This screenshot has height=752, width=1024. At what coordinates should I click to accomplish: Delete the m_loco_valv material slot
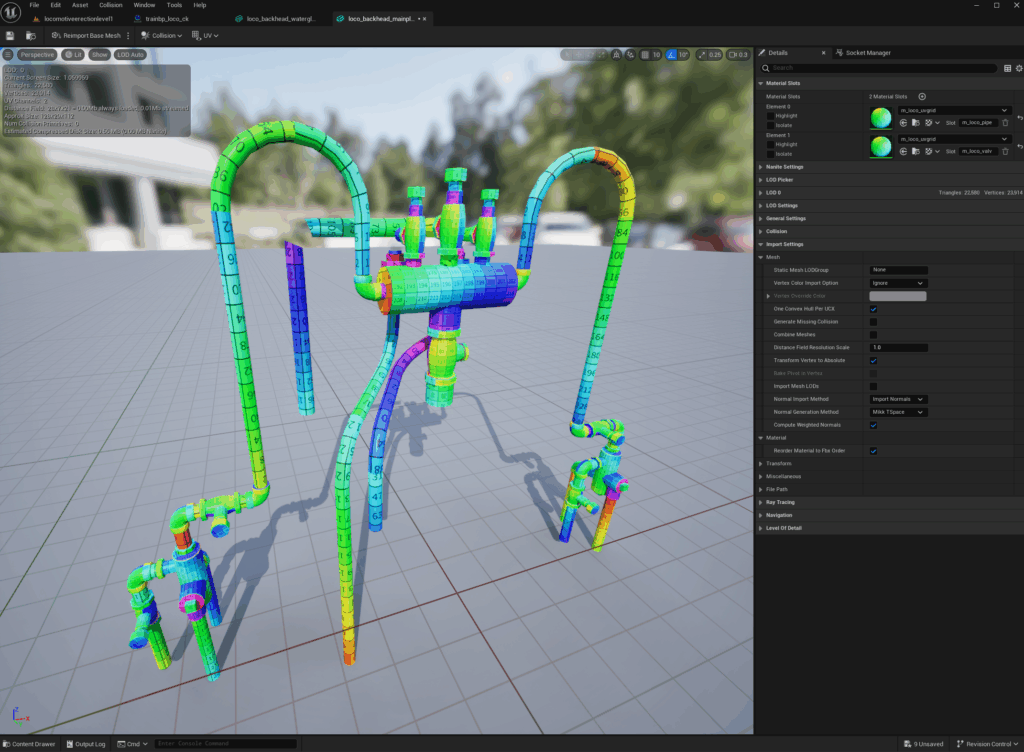tap(1006, 151)
